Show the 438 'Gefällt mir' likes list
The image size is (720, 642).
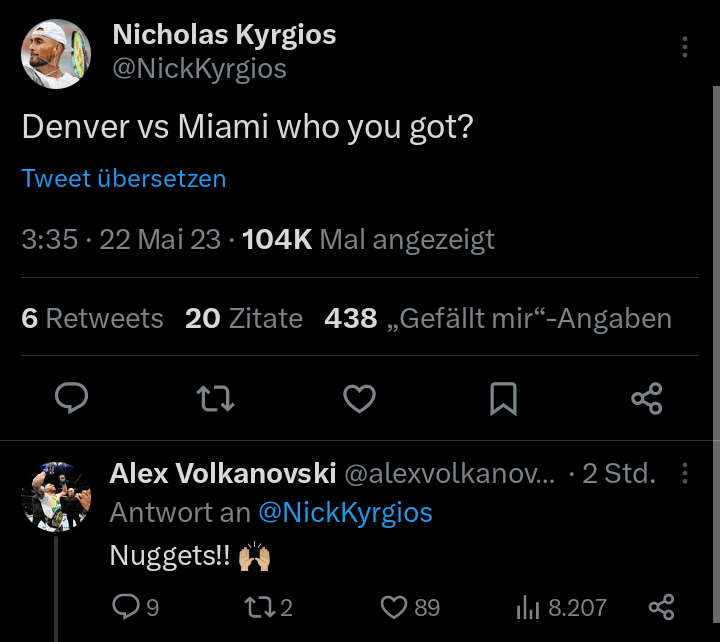coord(498,318)
